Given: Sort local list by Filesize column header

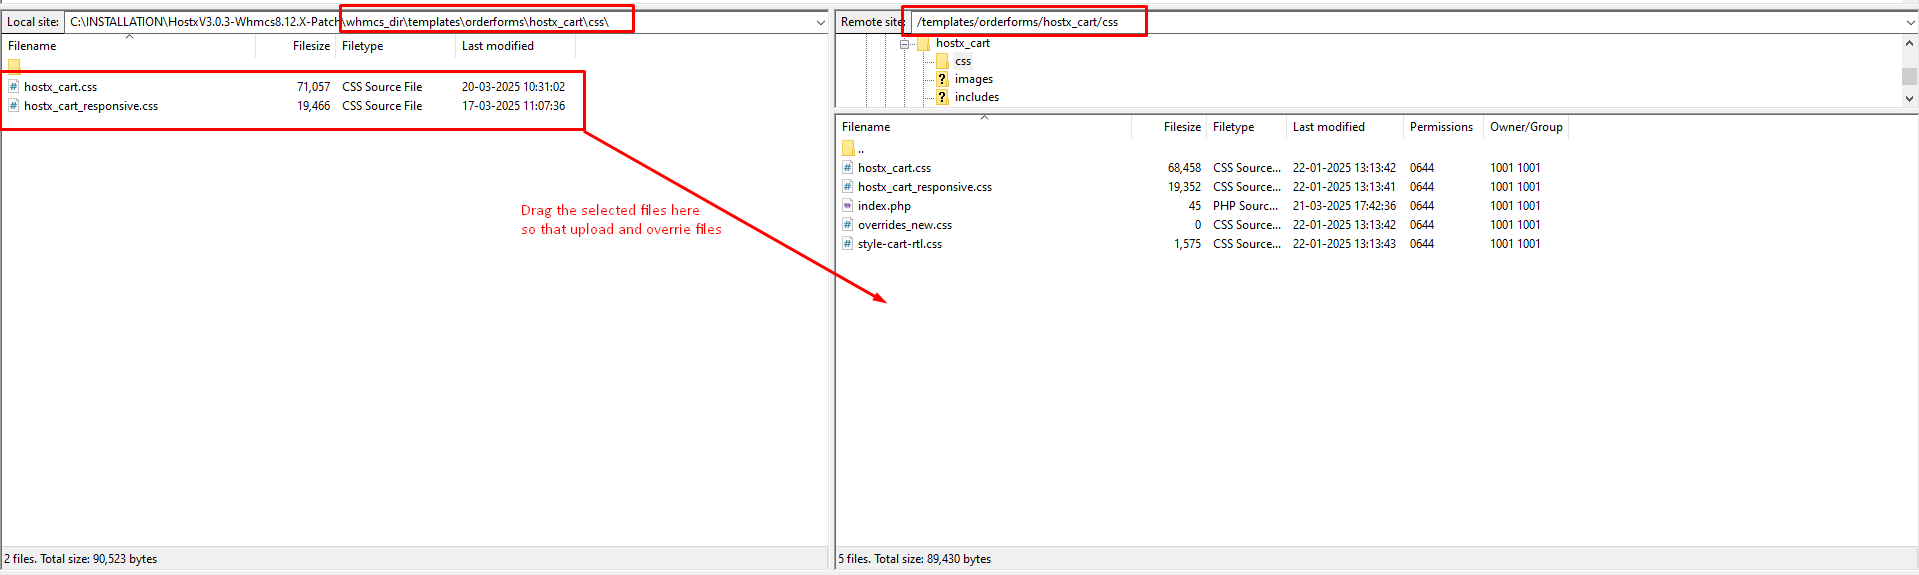Looking at the screenshot, I should pyautogui.click(x=310, y=46).
